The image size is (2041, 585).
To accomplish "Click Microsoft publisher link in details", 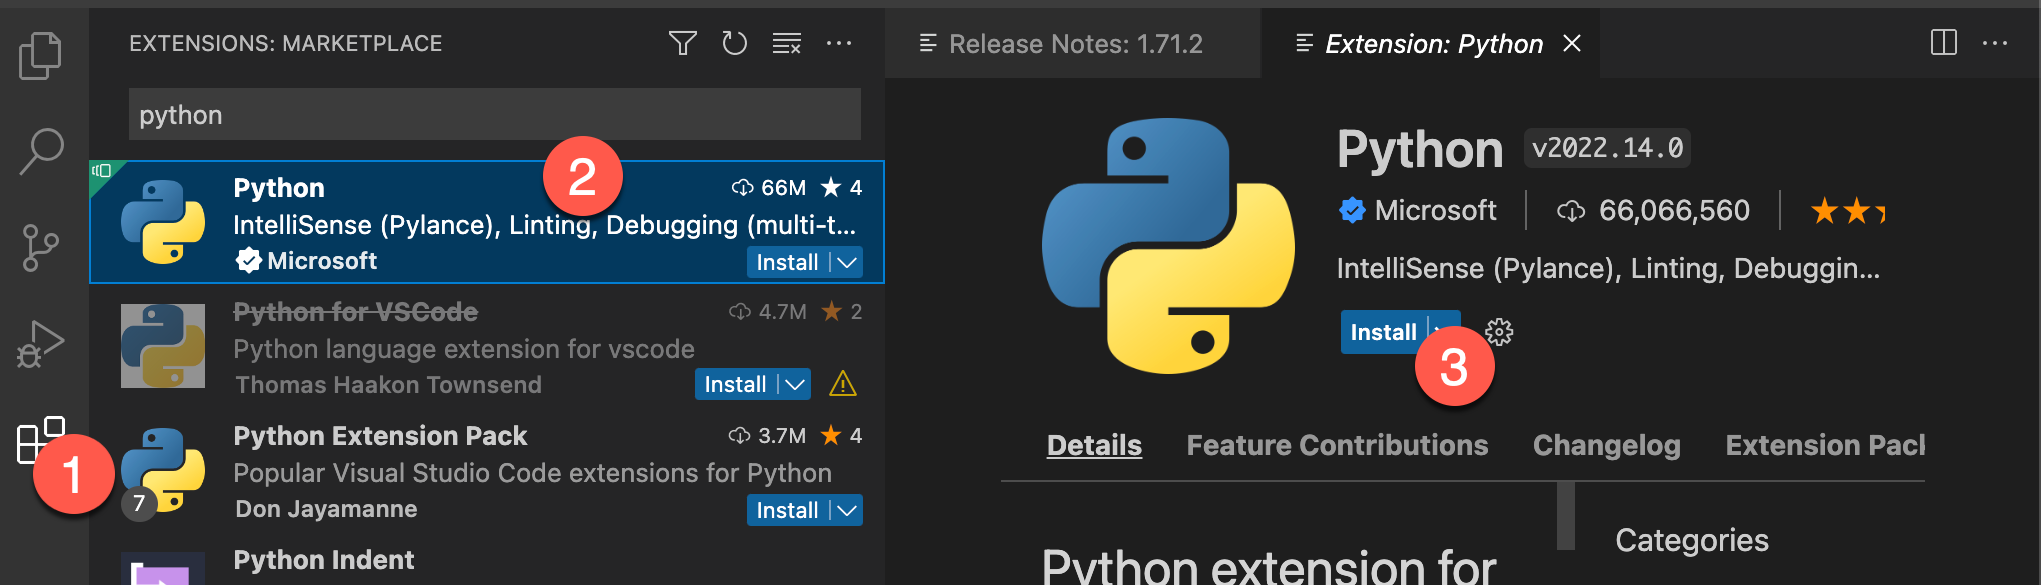I will pos(1435,210).
